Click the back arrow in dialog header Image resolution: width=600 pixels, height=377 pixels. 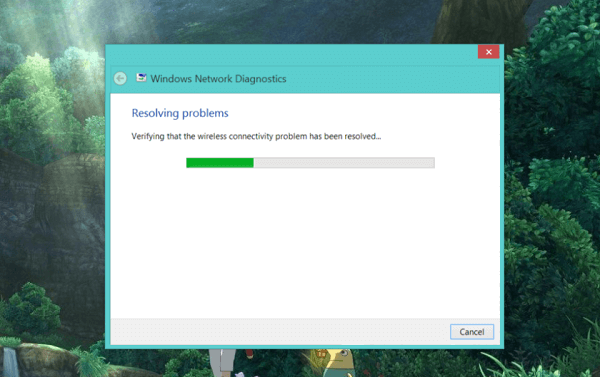[120, 78]
